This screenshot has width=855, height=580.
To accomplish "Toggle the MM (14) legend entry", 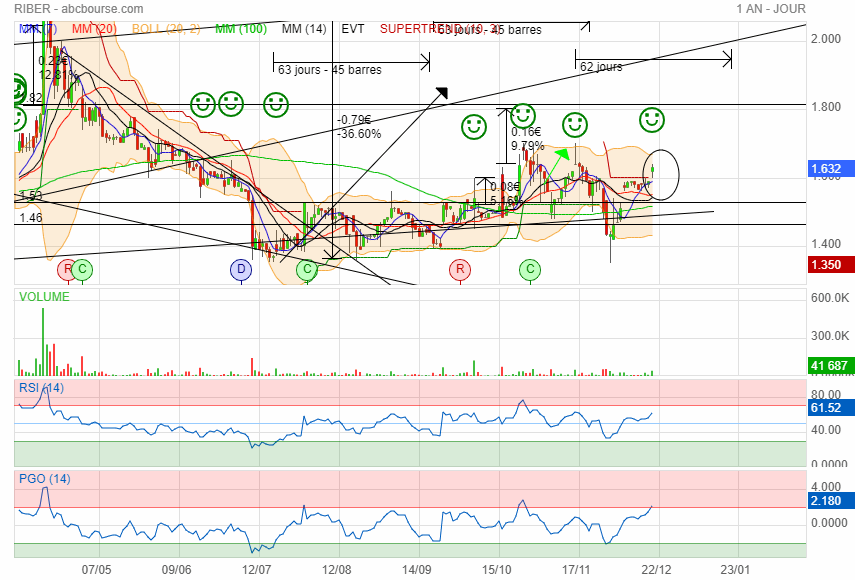I will click(304, 29).
